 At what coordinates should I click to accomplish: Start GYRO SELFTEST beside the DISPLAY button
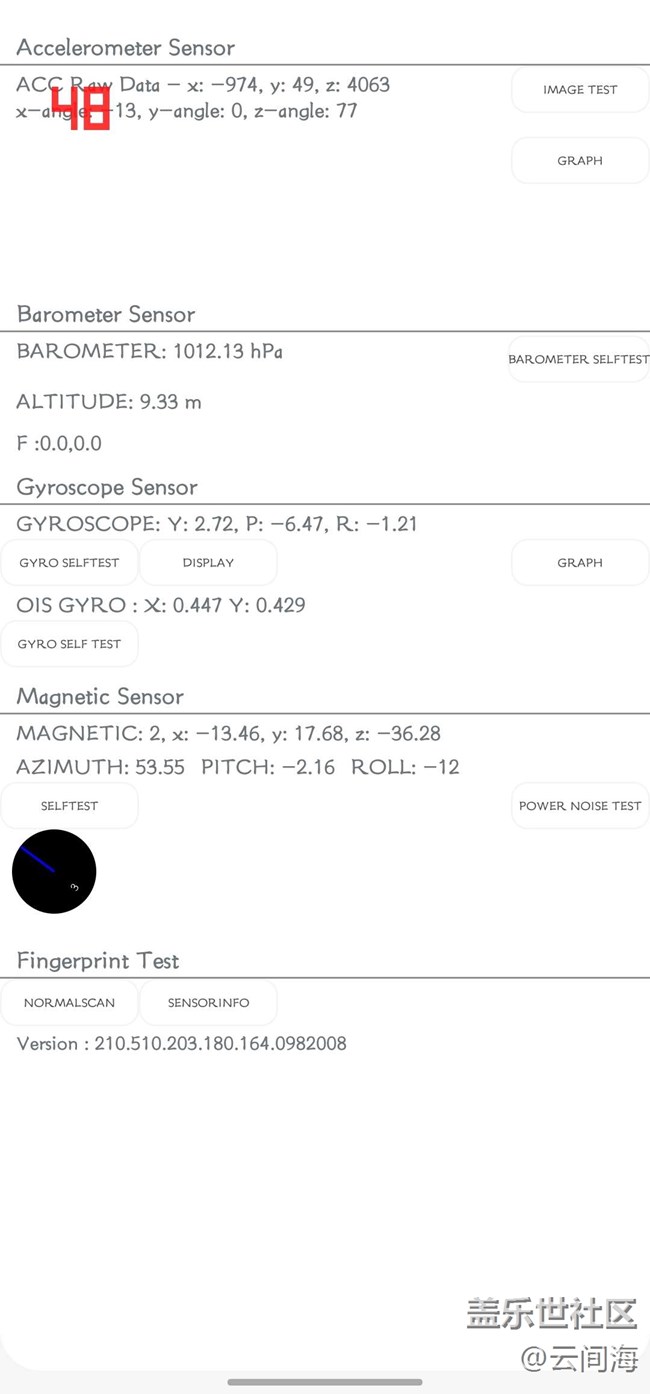[x=69, y=563]
